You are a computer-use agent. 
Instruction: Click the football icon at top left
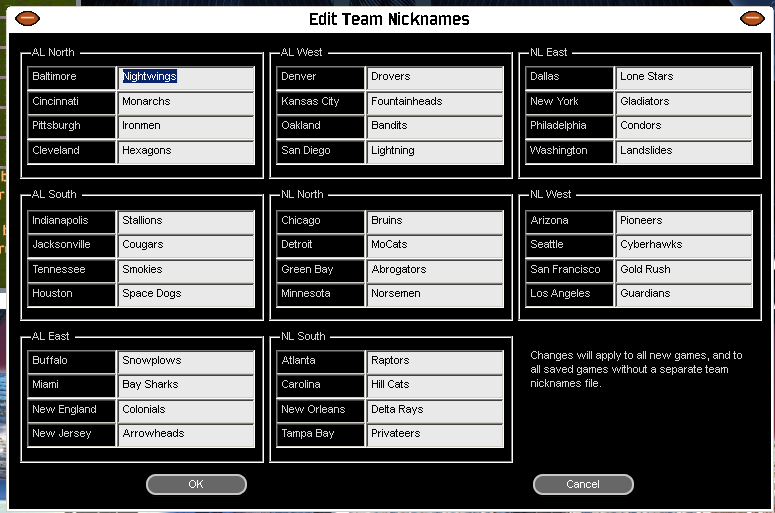pos(27,18)
